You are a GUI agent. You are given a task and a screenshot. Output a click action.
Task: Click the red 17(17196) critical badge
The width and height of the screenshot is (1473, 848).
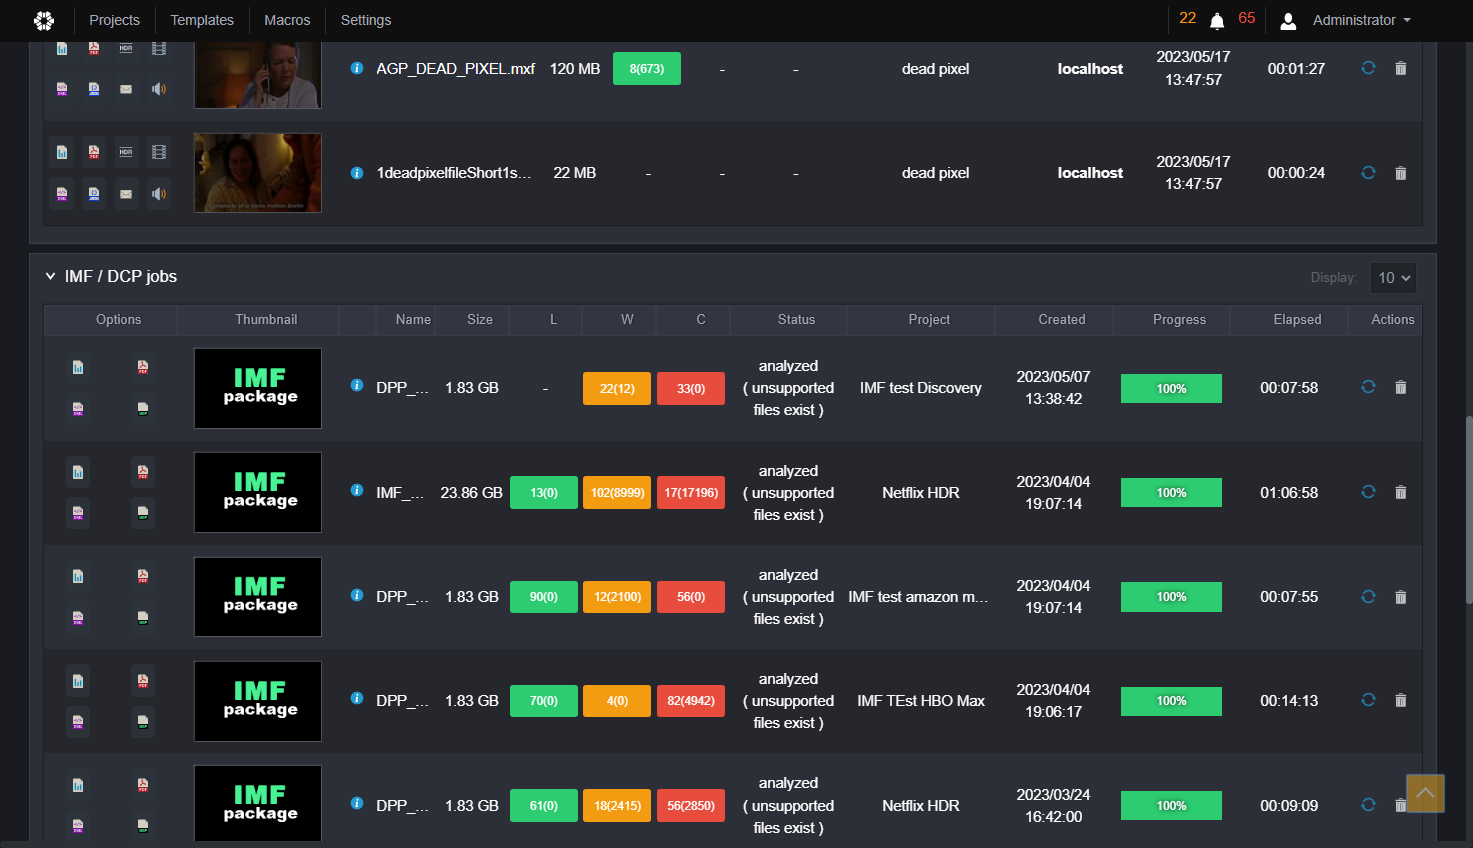tap(691, 492)
